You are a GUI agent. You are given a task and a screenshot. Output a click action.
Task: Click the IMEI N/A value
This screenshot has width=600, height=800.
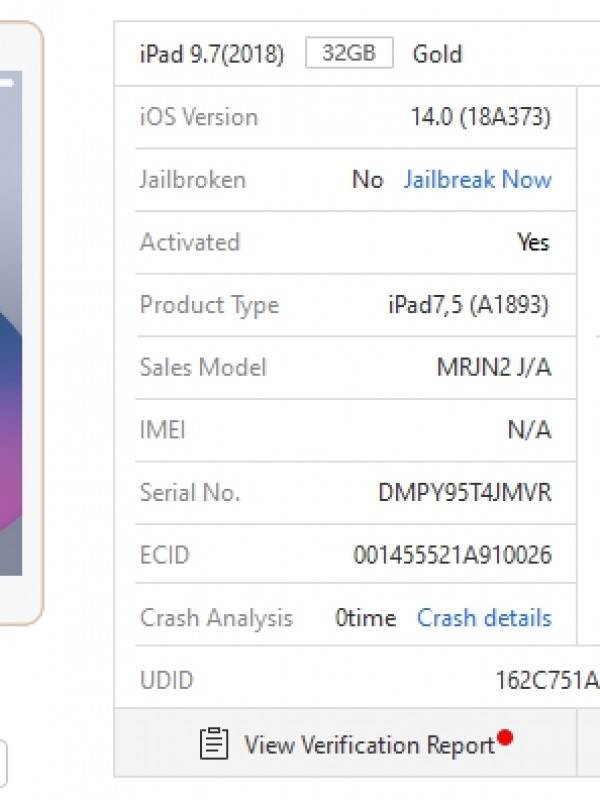(529, 430)
